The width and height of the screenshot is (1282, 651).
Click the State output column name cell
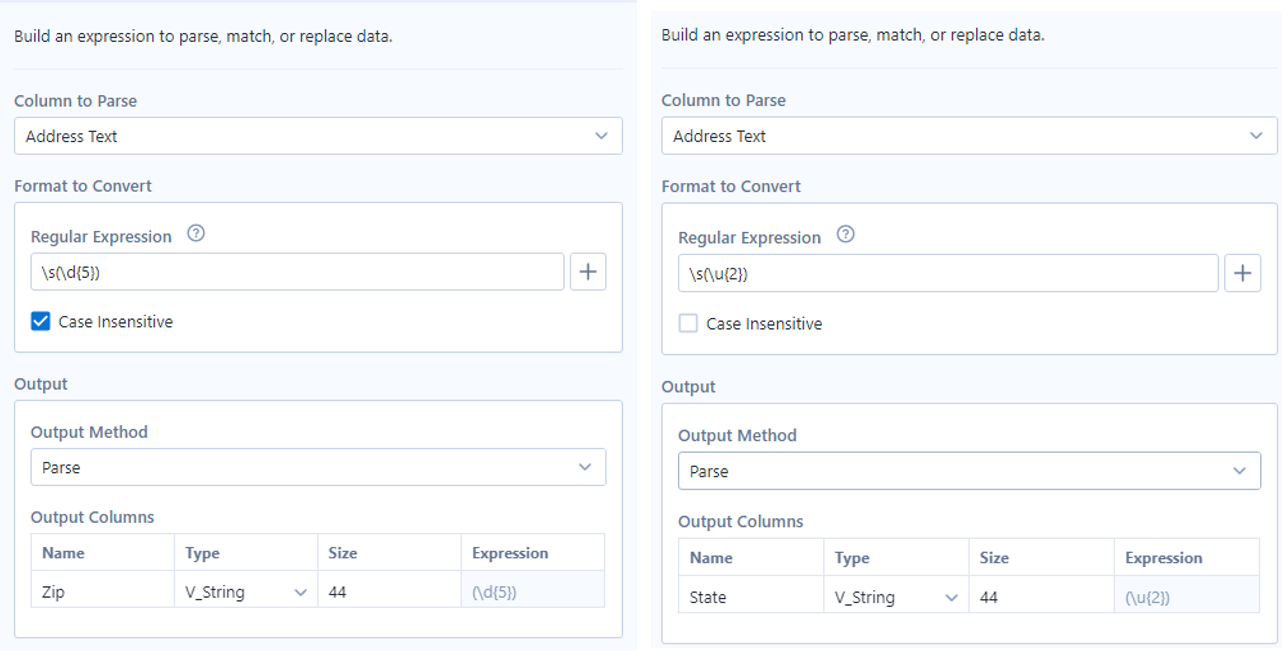[x=707, y=596]
